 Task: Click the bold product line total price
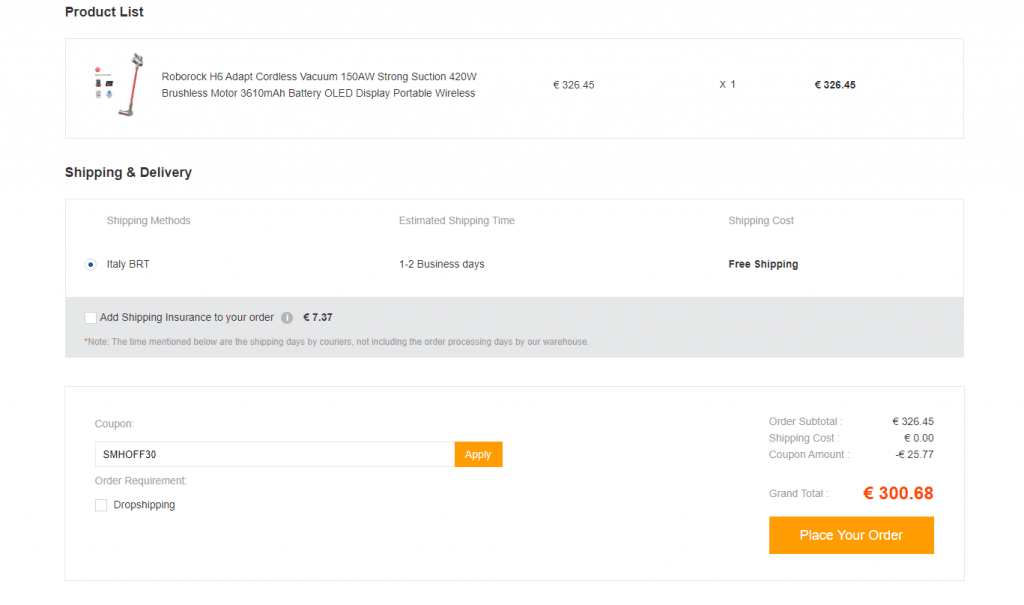pos(834,85)
